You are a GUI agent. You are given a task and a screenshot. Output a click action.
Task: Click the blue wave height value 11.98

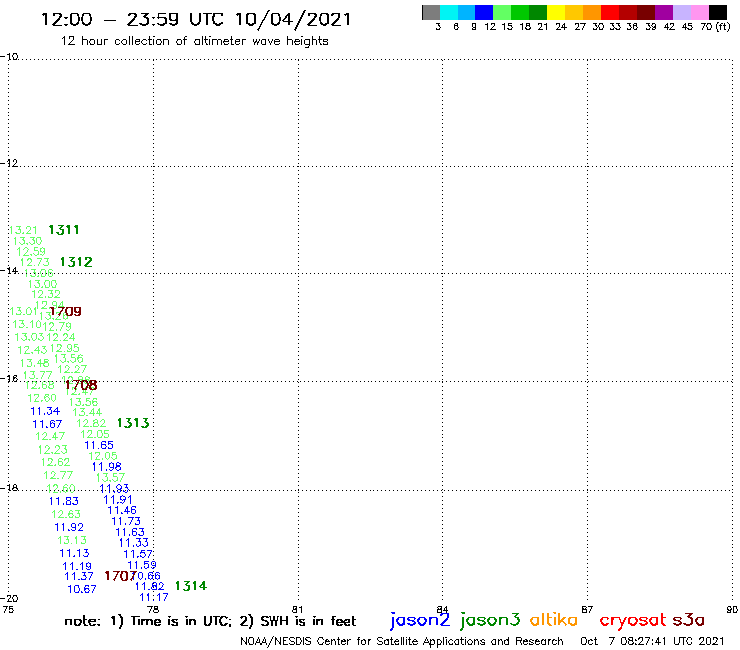[107, 467]
